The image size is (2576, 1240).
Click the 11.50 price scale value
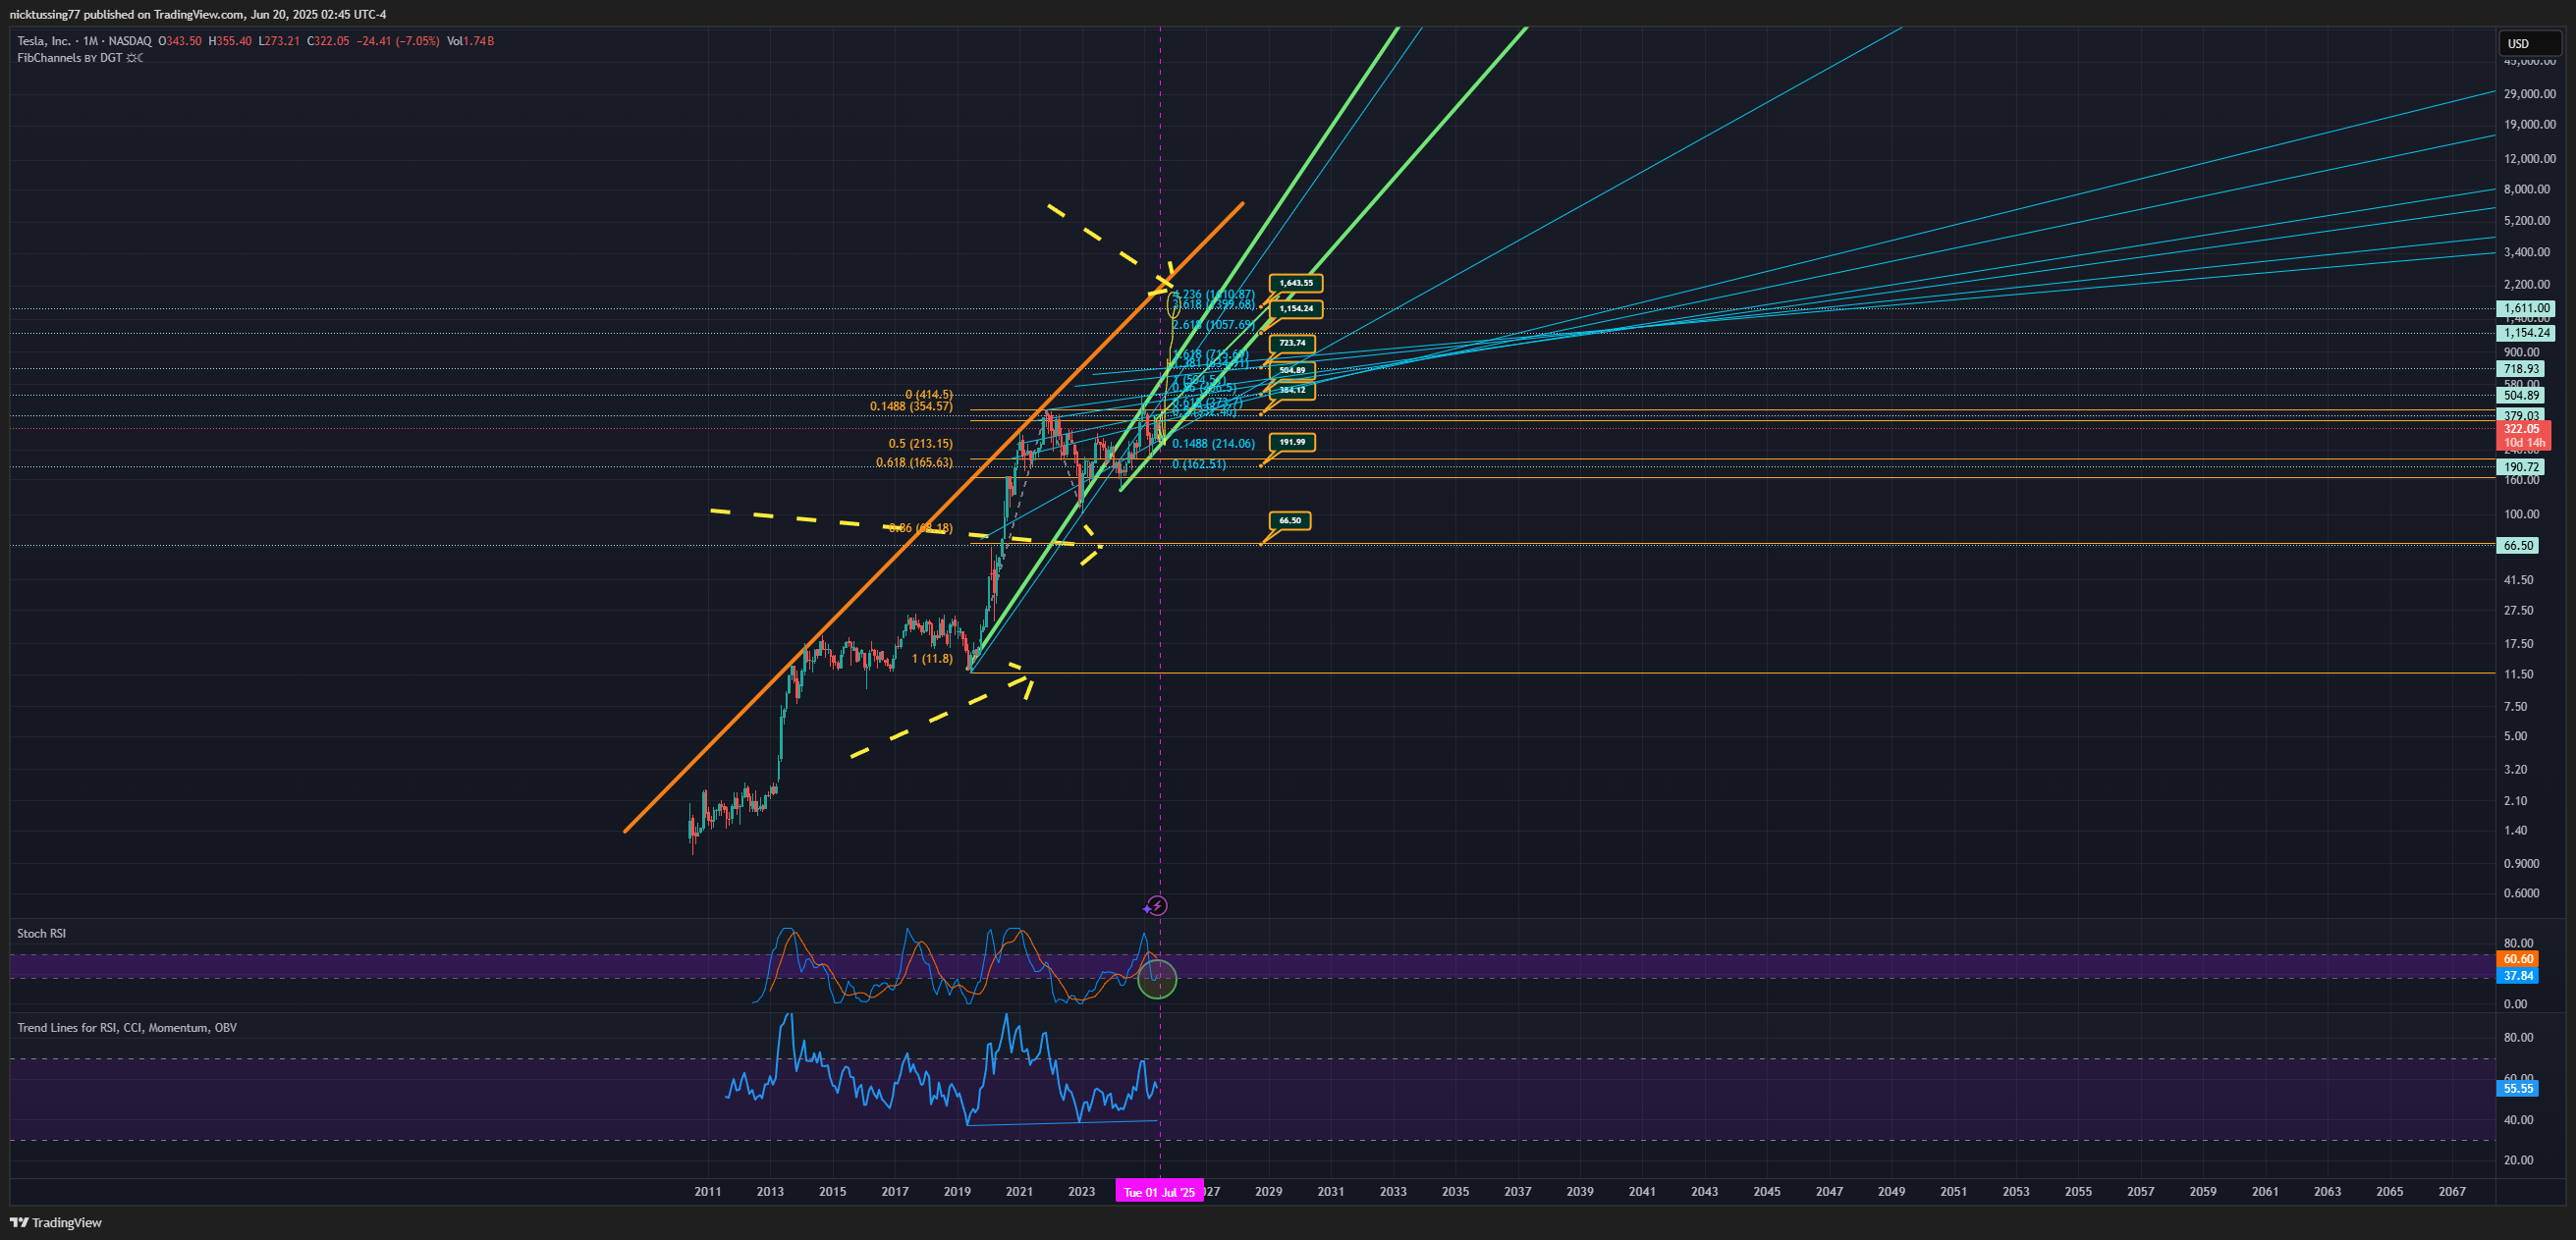(2519, 674)
